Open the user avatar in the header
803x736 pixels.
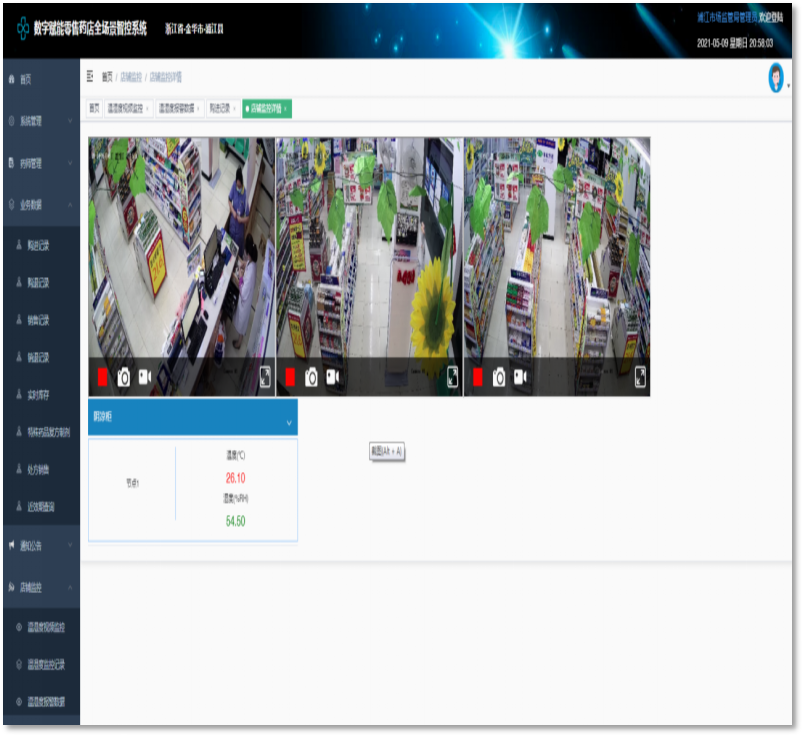(x=776, y=78)
